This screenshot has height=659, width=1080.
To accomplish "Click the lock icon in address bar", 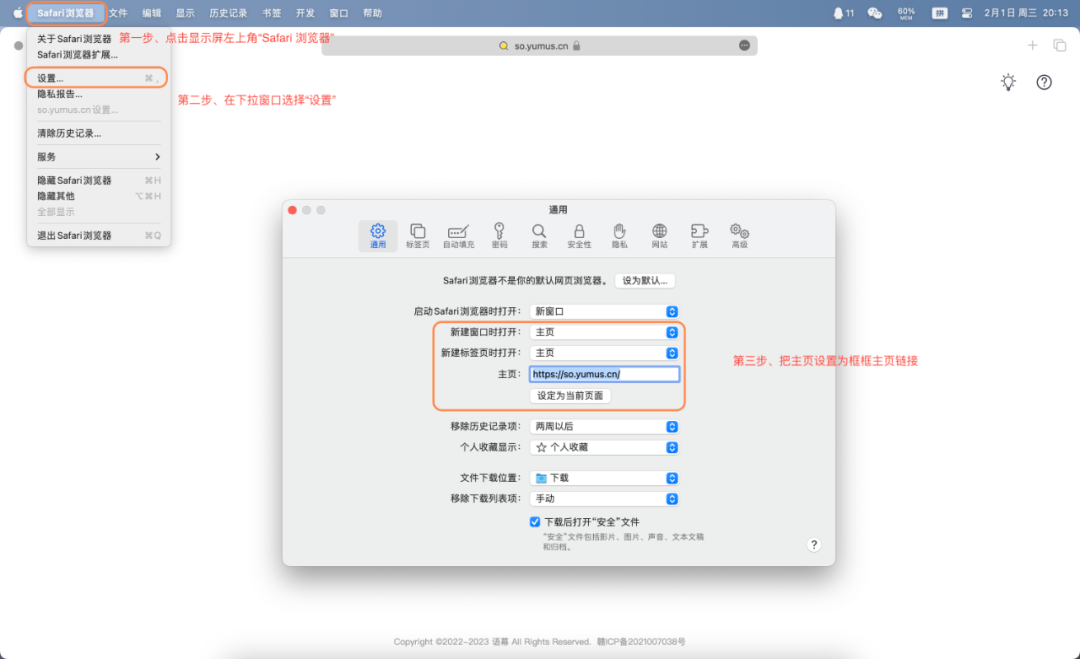I will pos(577,45).
